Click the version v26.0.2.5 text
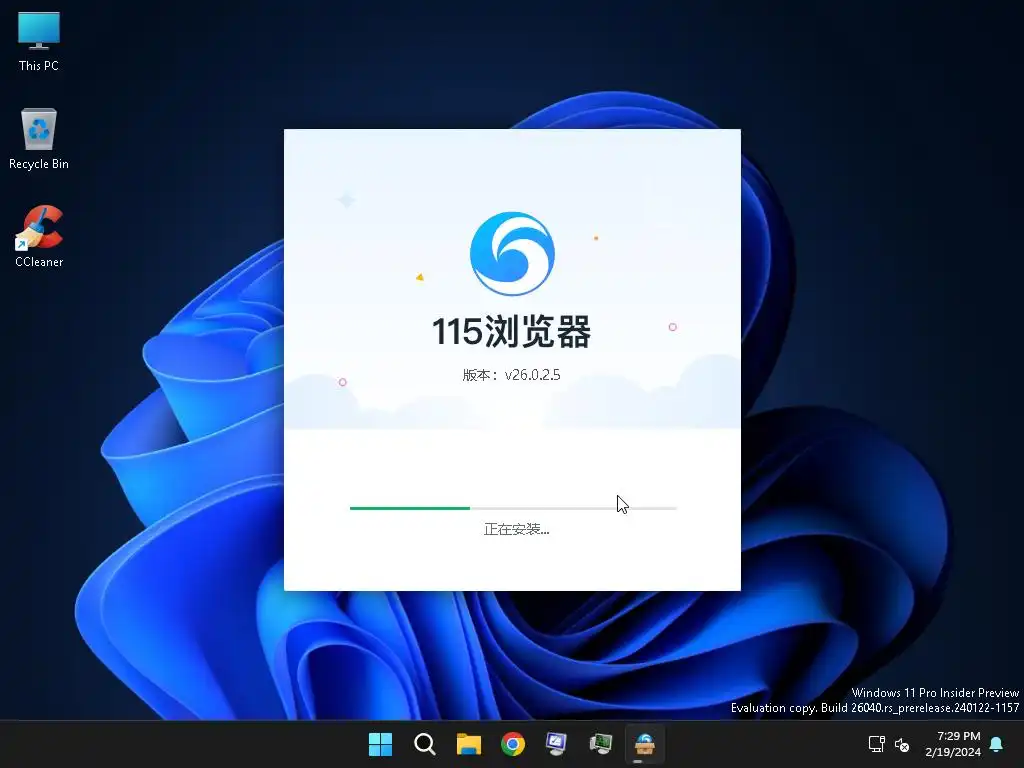The image size is (1024, 768). coord(511,375)
